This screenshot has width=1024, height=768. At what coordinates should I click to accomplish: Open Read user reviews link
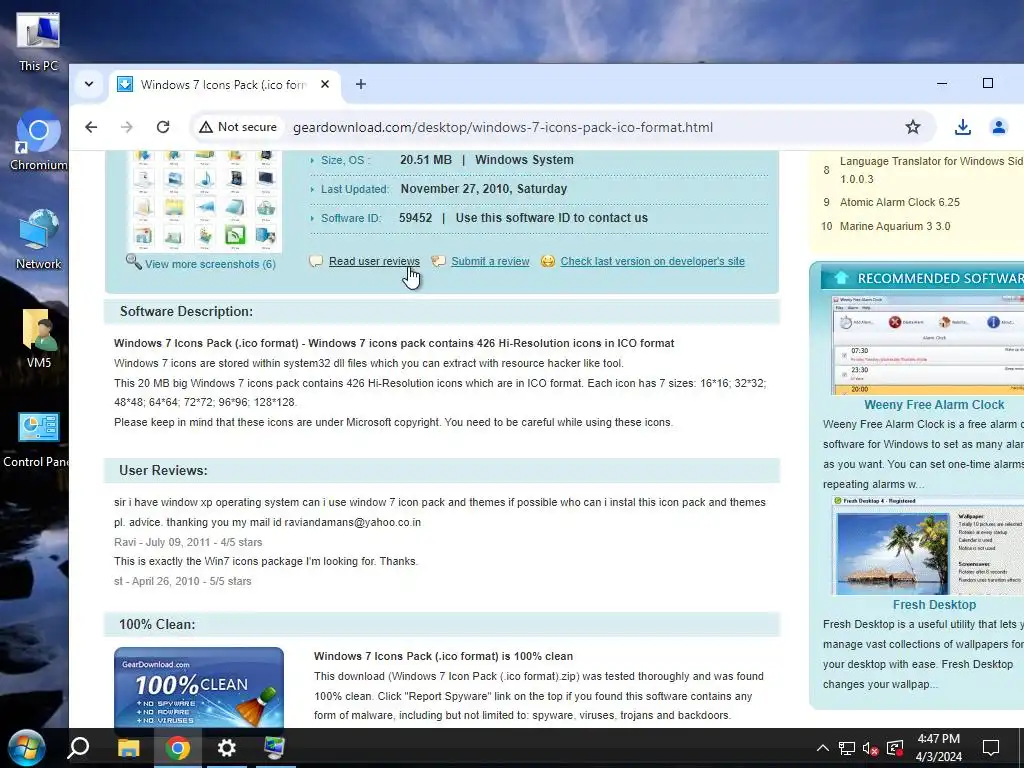(374, 261)
